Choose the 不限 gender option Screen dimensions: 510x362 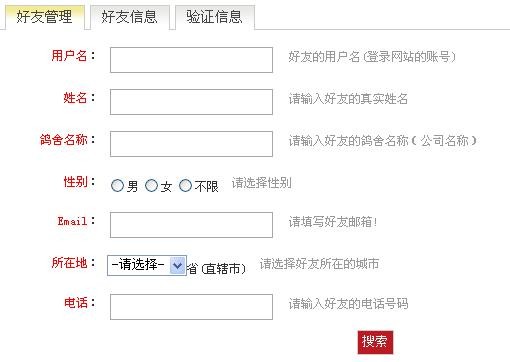pos(185,185)
